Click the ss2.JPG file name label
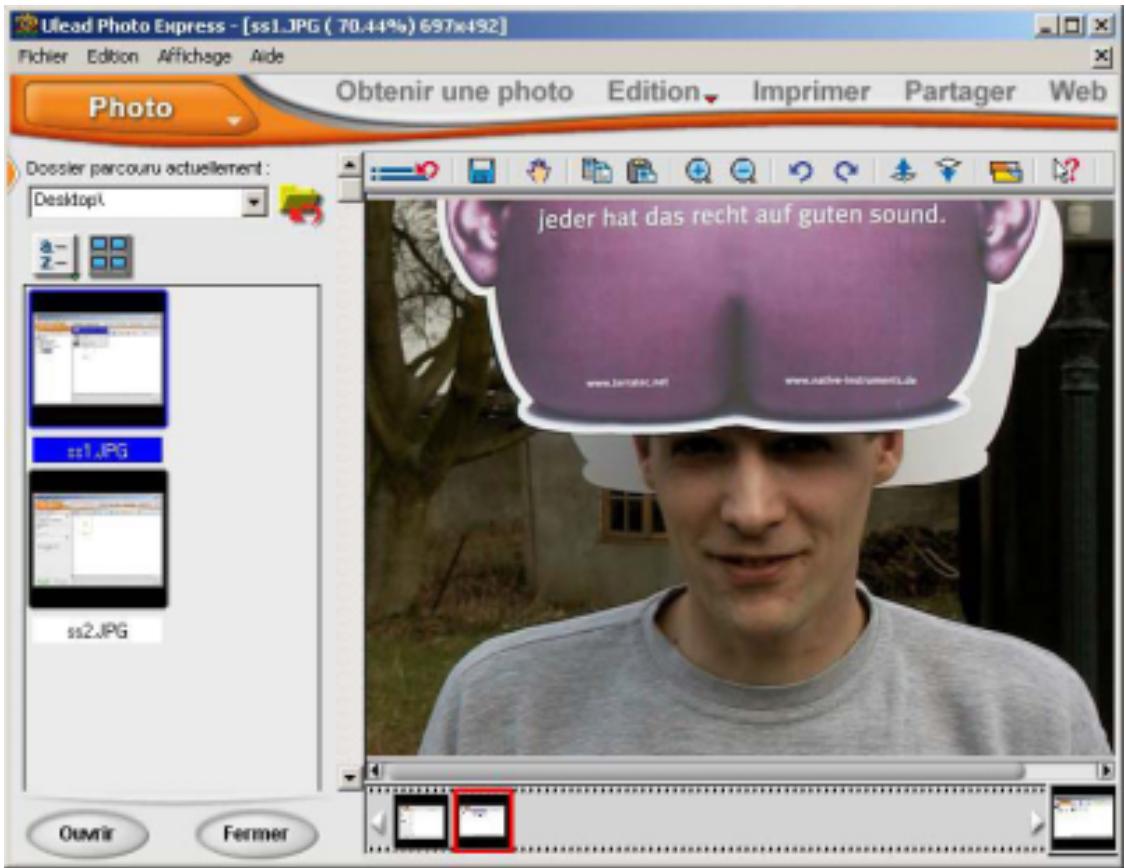 point(97,631)
